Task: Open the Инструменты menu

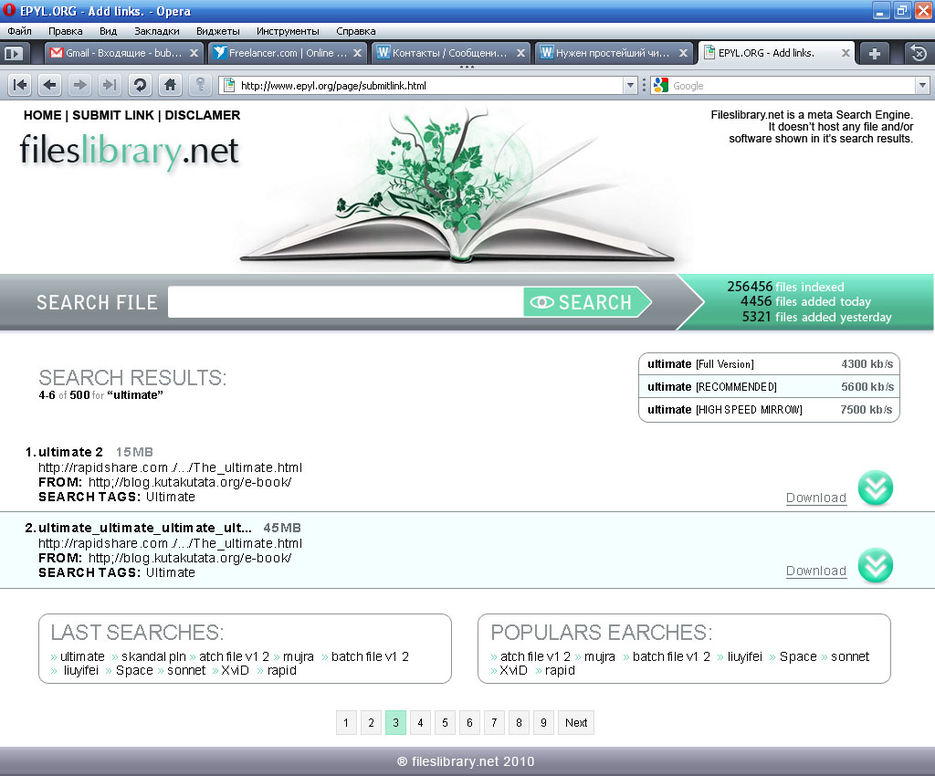Action: [x=287, y=31]
